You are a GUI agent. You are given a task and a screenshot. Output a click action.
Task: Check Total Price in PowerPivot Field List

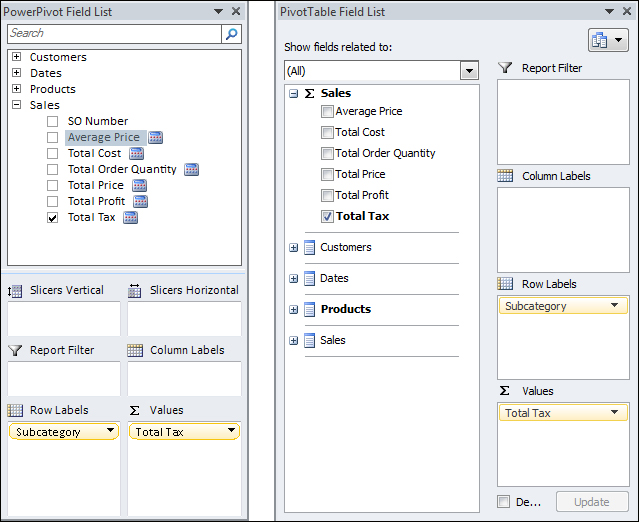pyautogui.click(x=52, y=185)
